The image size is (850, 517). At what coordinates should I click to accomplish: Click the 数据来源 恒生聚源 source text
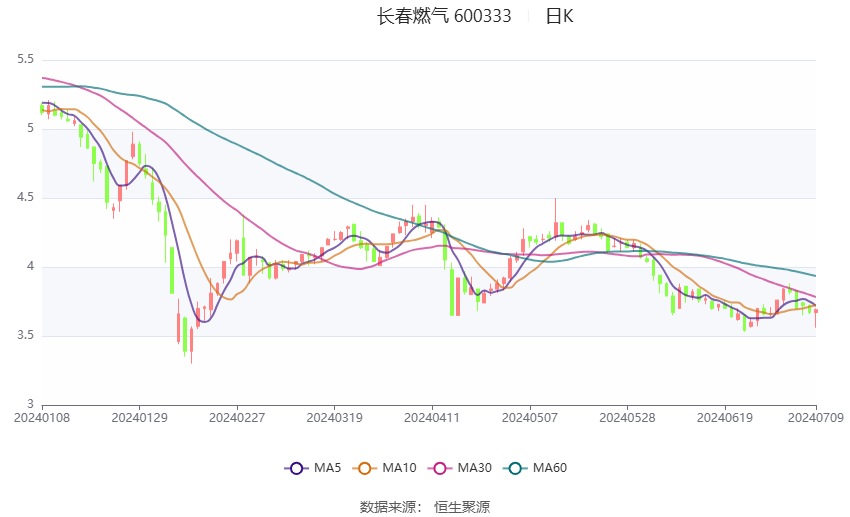click(424, 507)
